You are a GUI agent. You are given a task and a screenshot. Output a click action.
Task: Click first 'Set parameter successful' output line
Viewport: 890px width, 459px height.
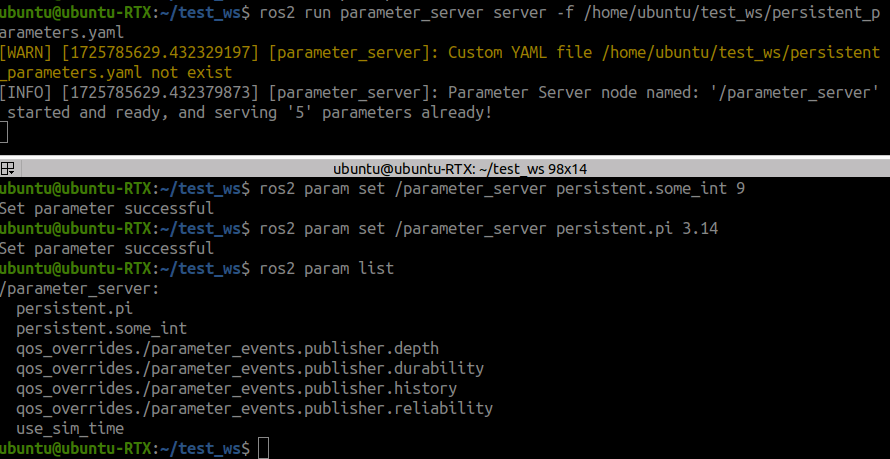click(107, 209)
